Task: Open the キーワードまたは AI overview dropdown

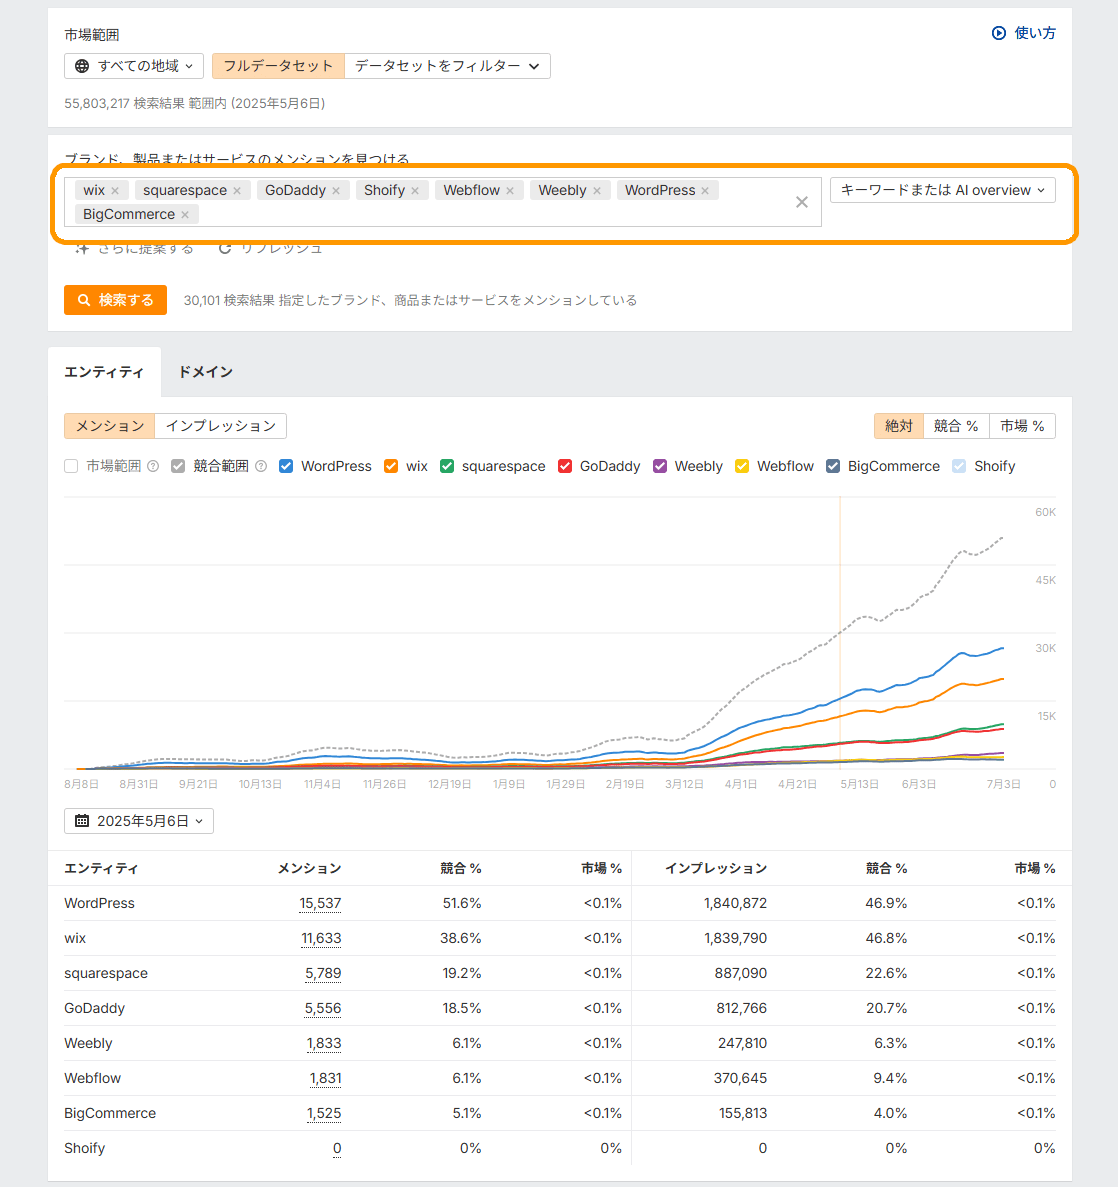Action: pyautogui.click(x=941, y=190)
